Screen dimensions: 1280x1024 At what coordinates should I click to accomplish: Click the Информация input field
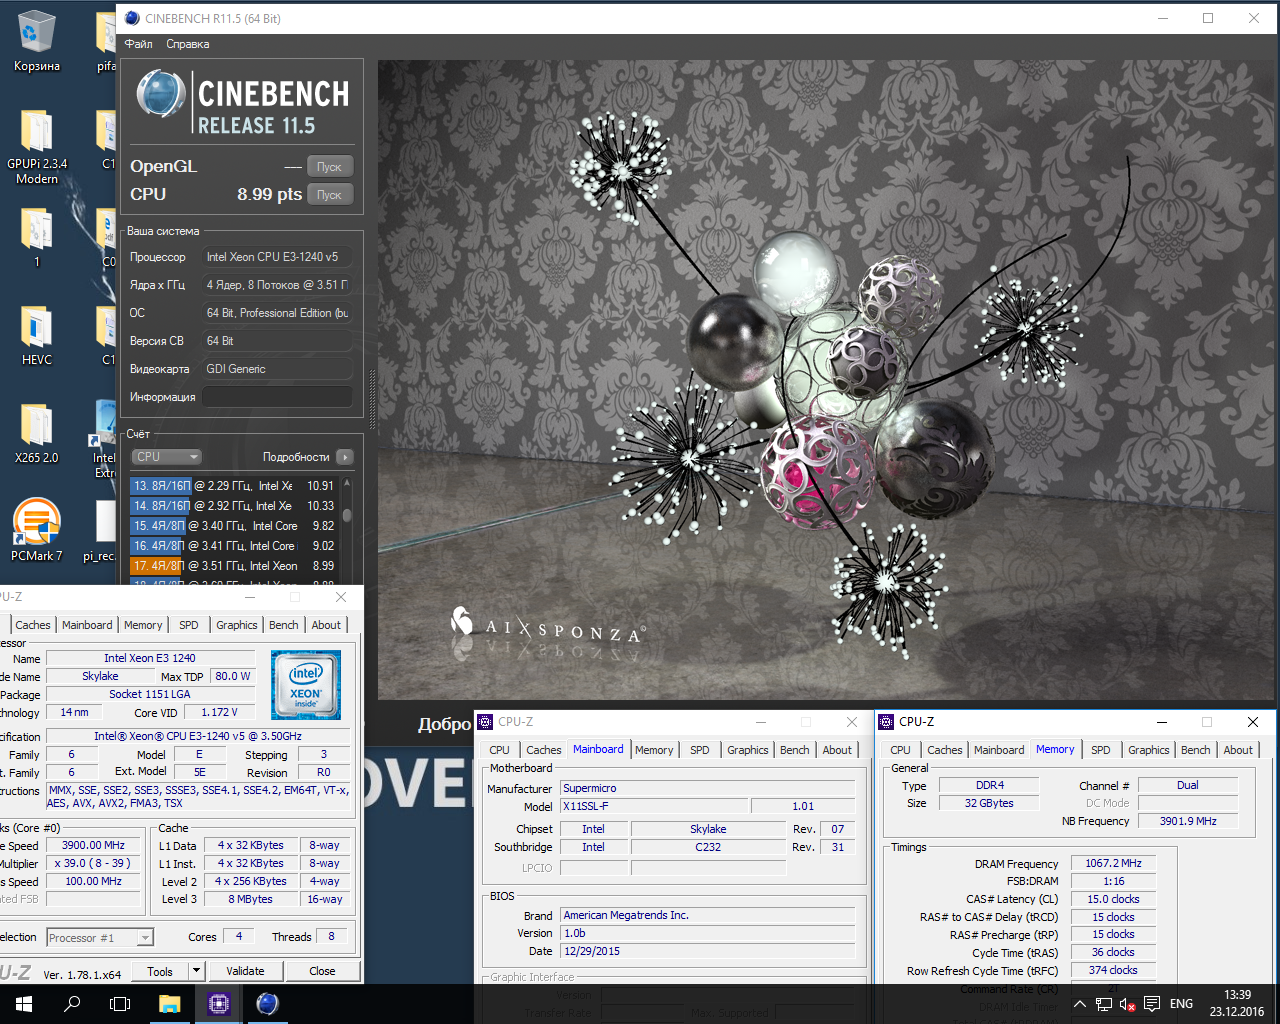pos(277,397)
